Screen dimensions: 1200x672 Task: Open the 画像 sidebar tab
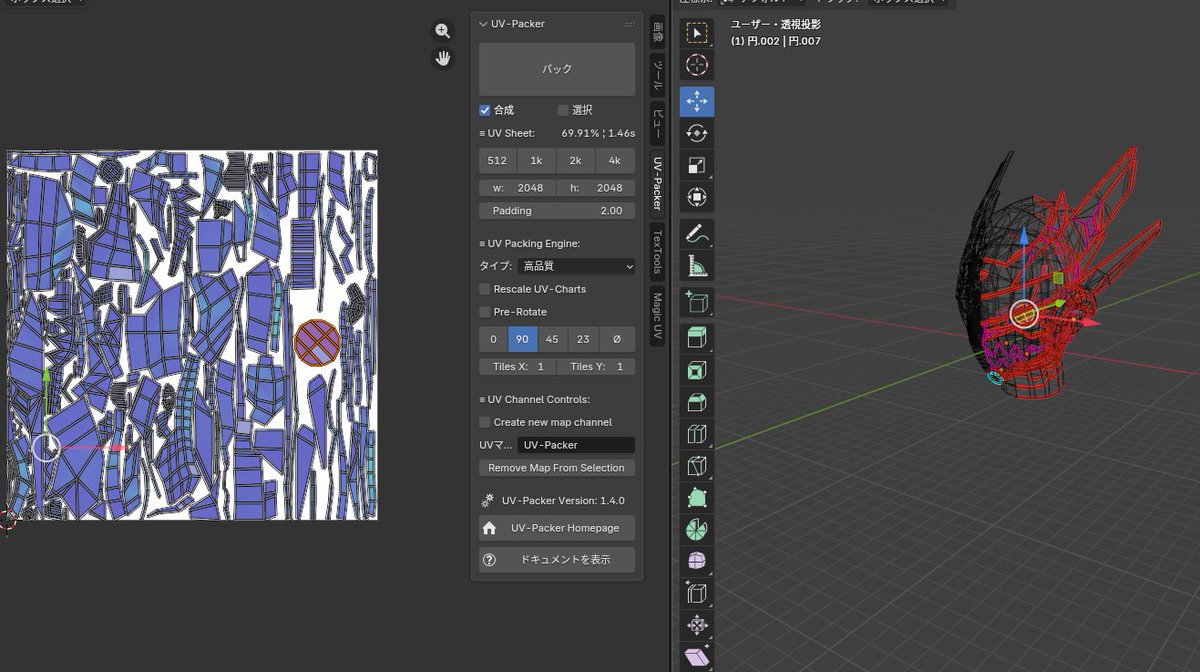657,32
